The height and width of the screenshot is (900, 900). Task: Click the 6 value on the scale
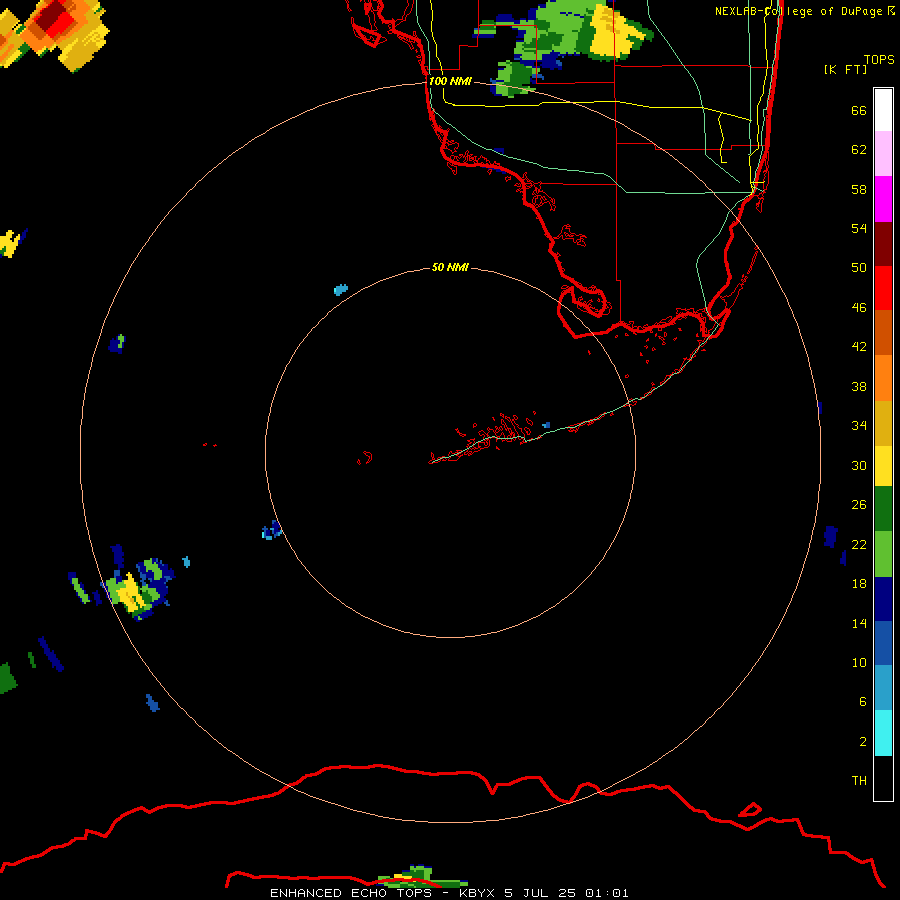click(862, 701)
